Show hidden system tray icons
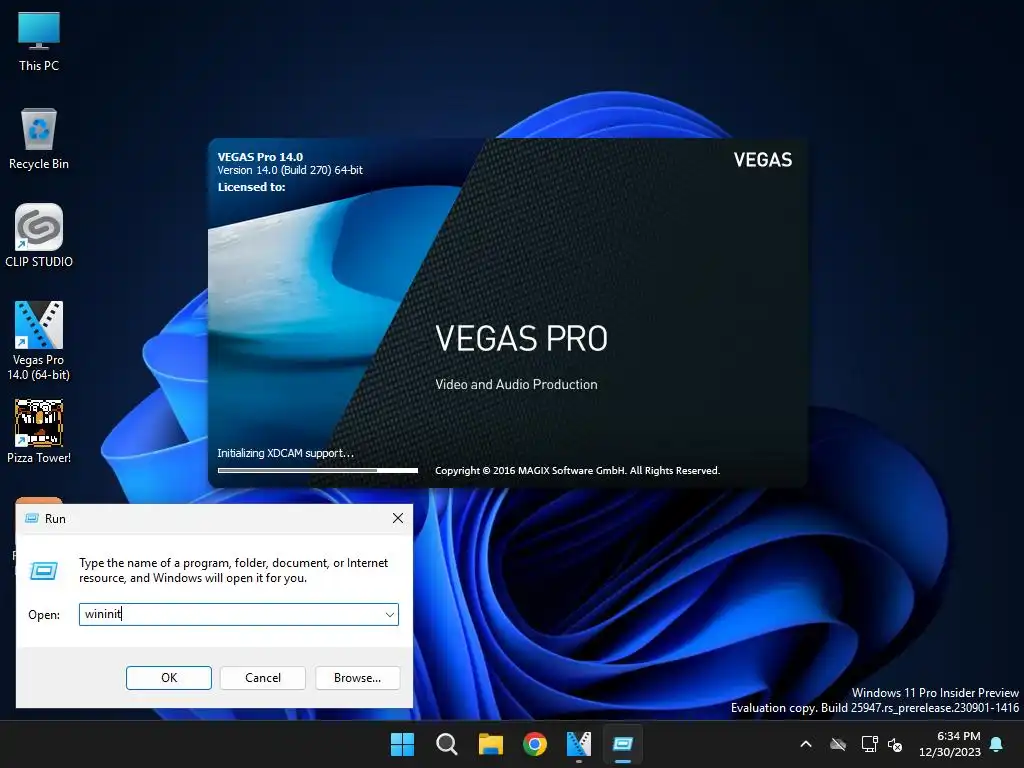This screenshot has height=768, width=1024. 806,744
